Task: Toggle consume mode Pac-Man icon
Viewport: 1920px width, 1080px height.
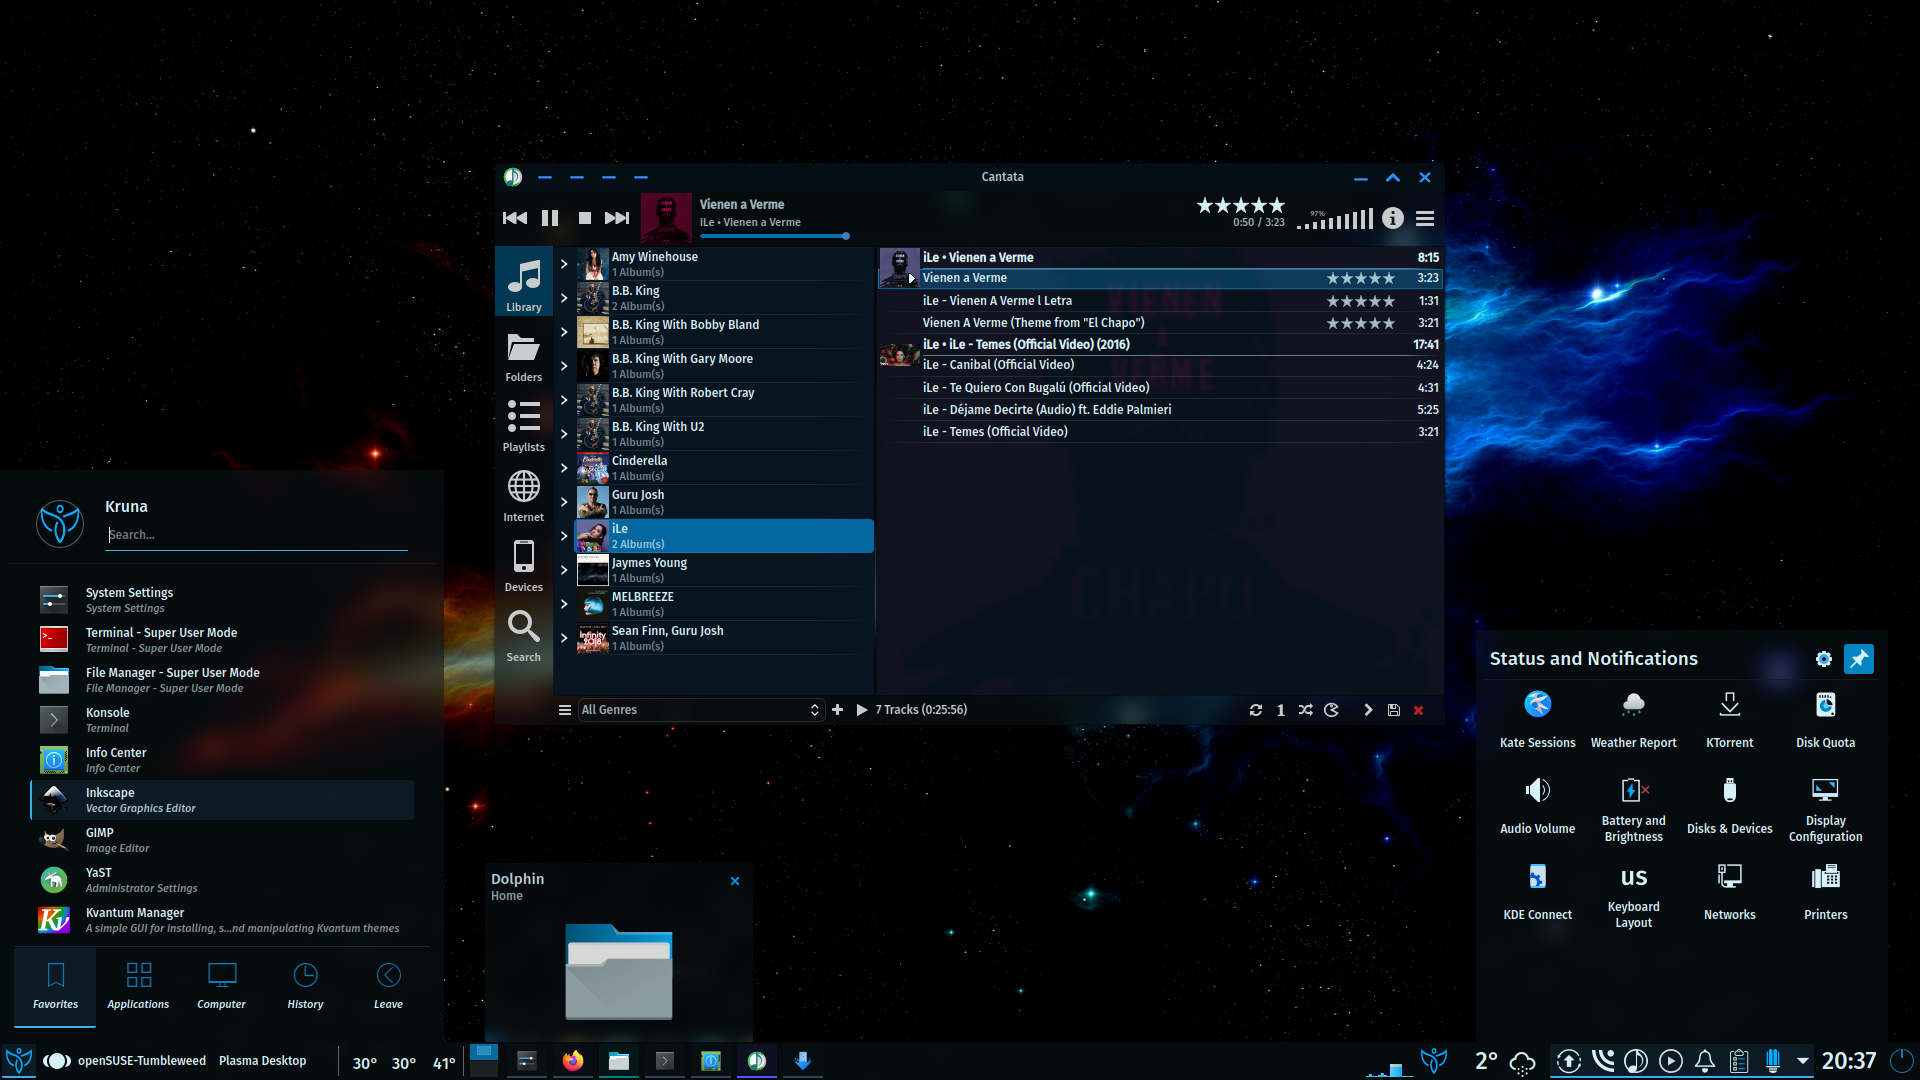Action: point(1332,710)
